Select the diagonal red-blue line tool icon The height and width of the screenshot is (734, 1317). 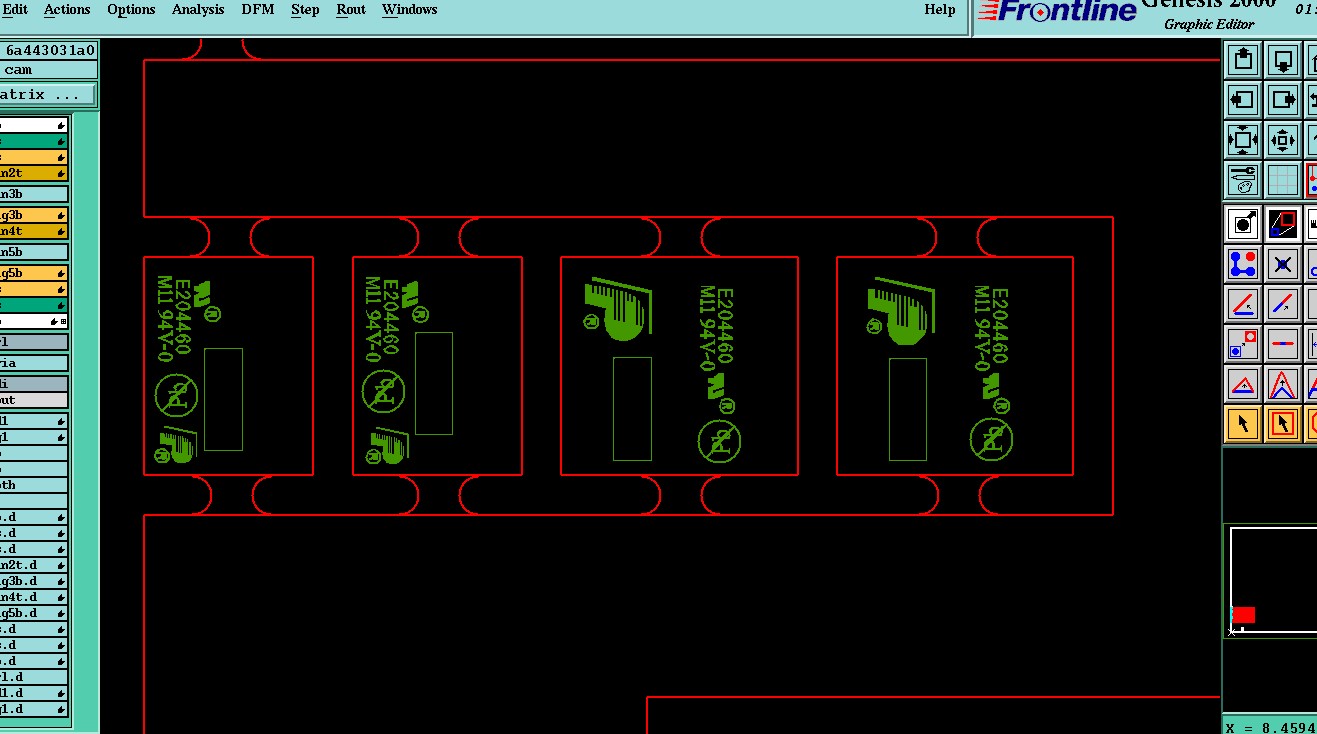coord(1283,304)
